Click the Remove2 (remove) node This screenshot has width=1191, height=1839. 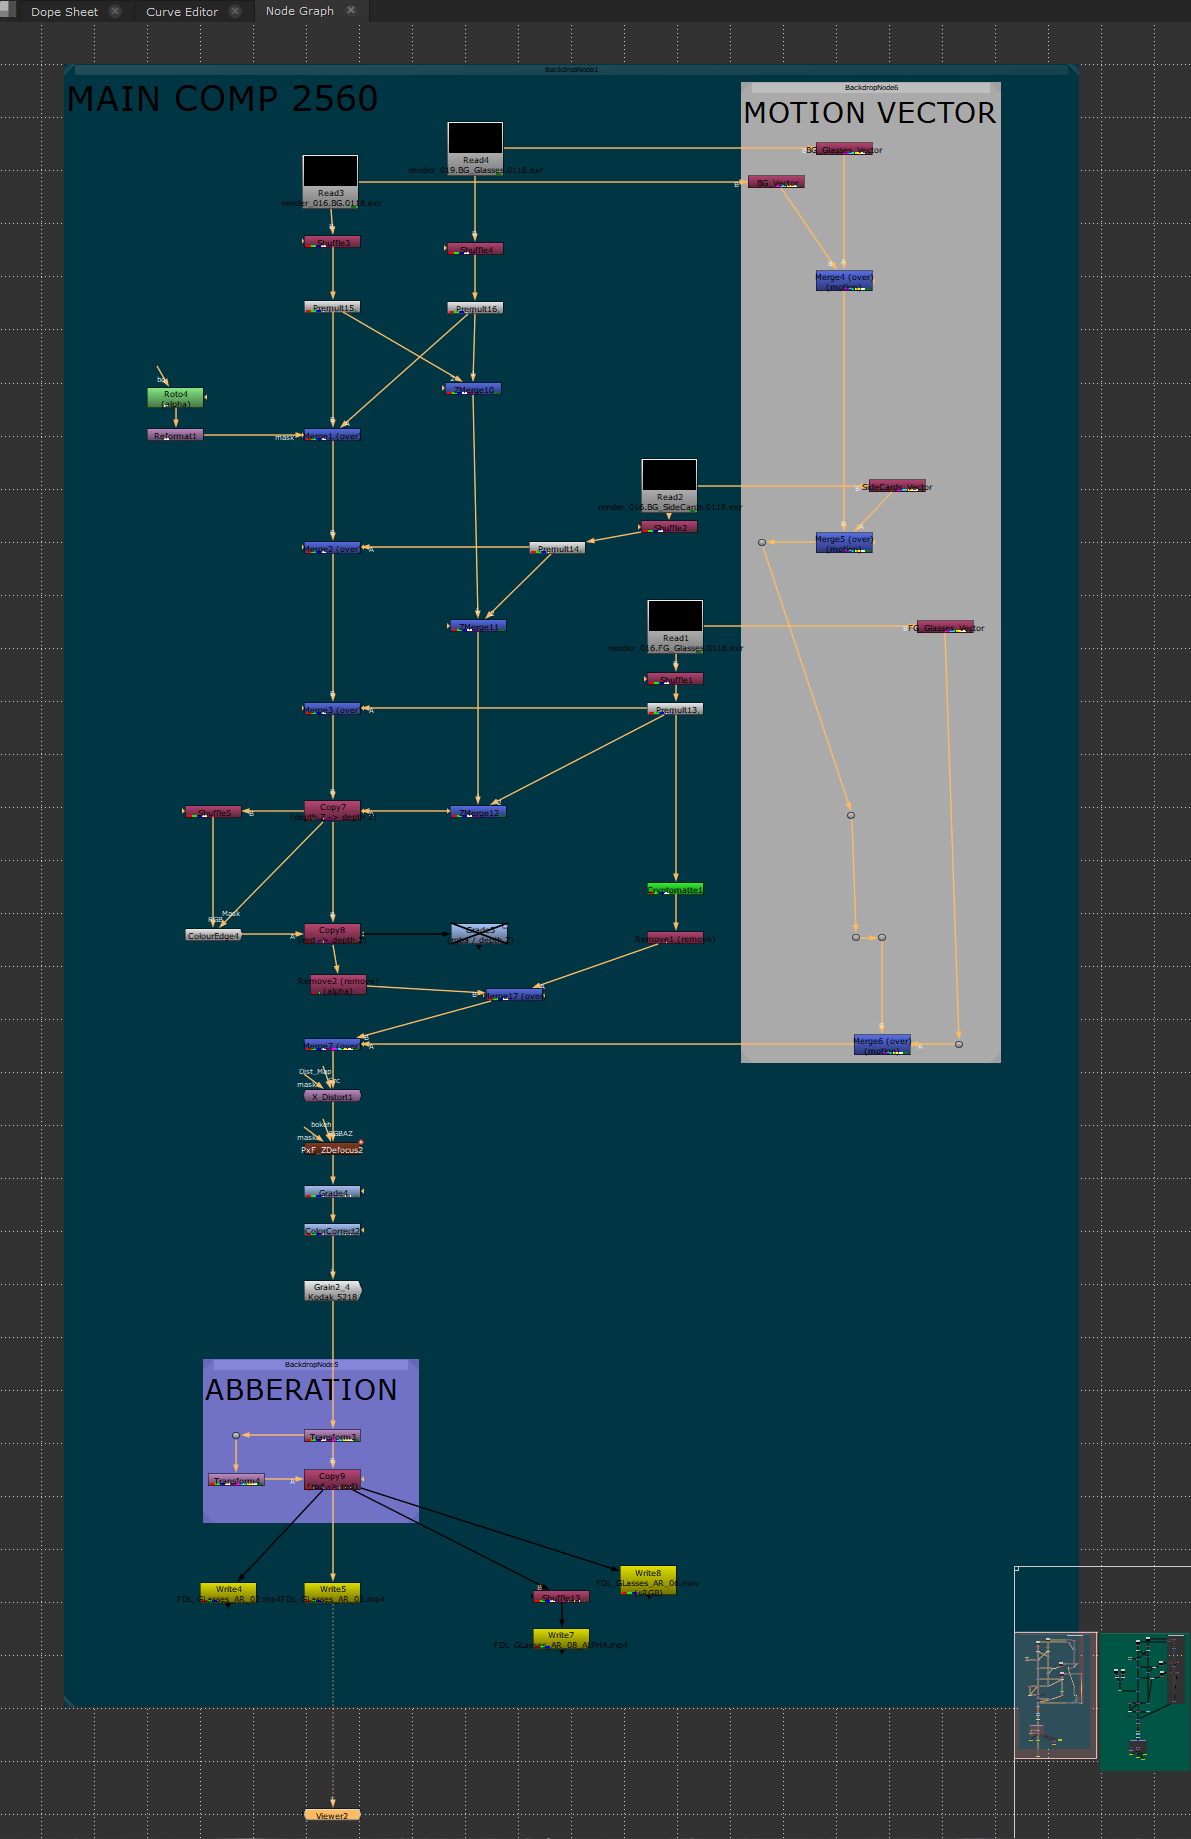click(338, 985)
